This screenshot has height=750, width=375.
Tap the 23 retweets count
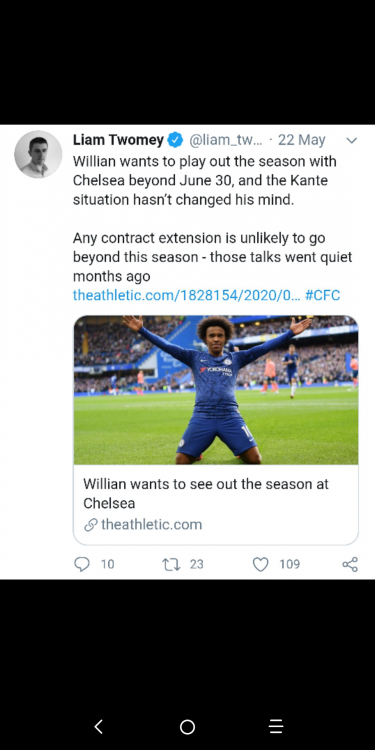(x=197, y=564)
